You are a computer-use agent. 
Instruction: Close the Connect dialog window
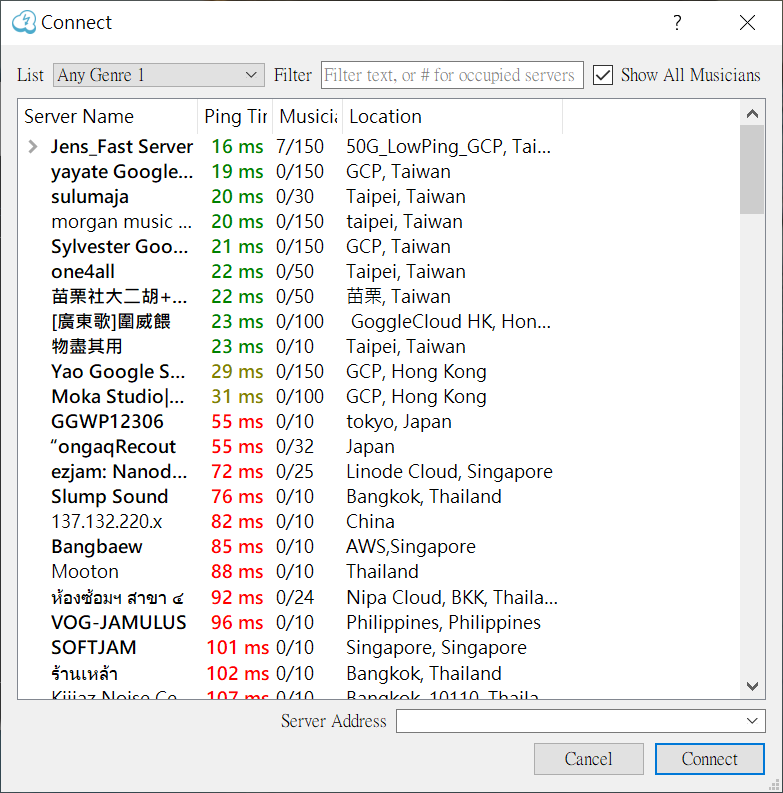point(747,22)
